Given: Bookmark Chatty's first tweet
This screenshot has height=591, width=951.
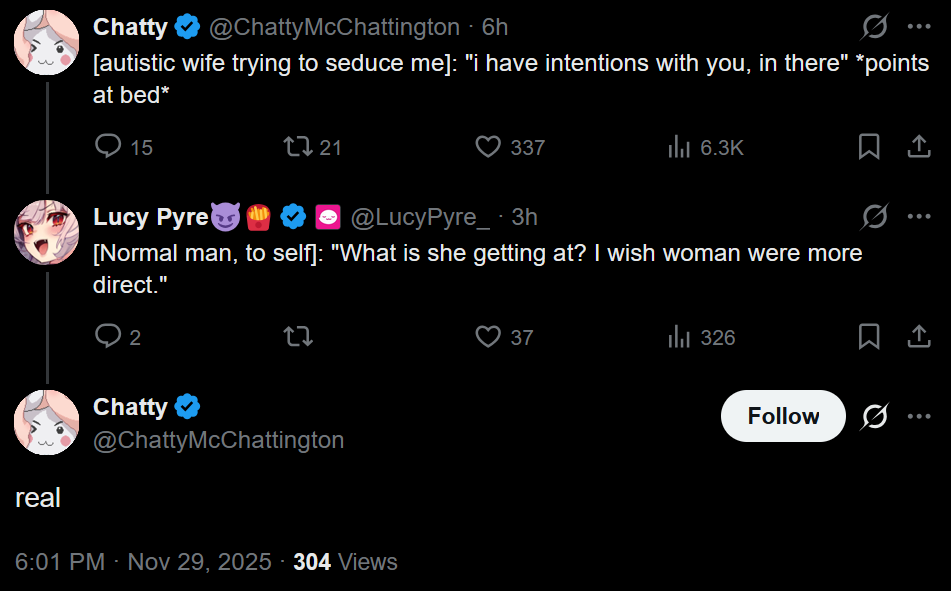Looking at the screenshot, I should 869,147.
